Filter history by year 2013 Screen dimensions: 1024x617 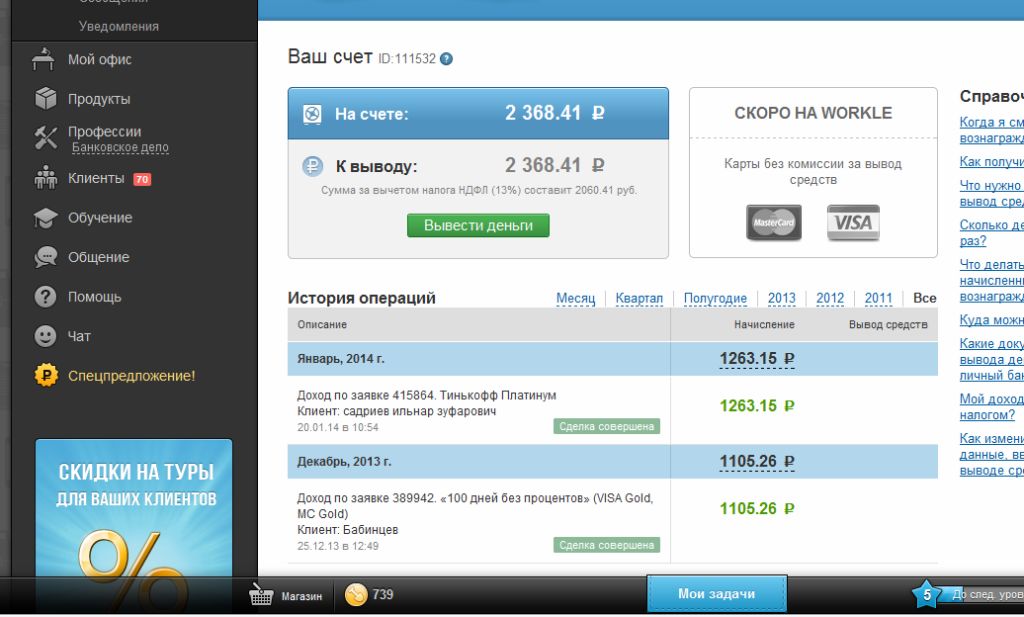[x=782, y=298]
